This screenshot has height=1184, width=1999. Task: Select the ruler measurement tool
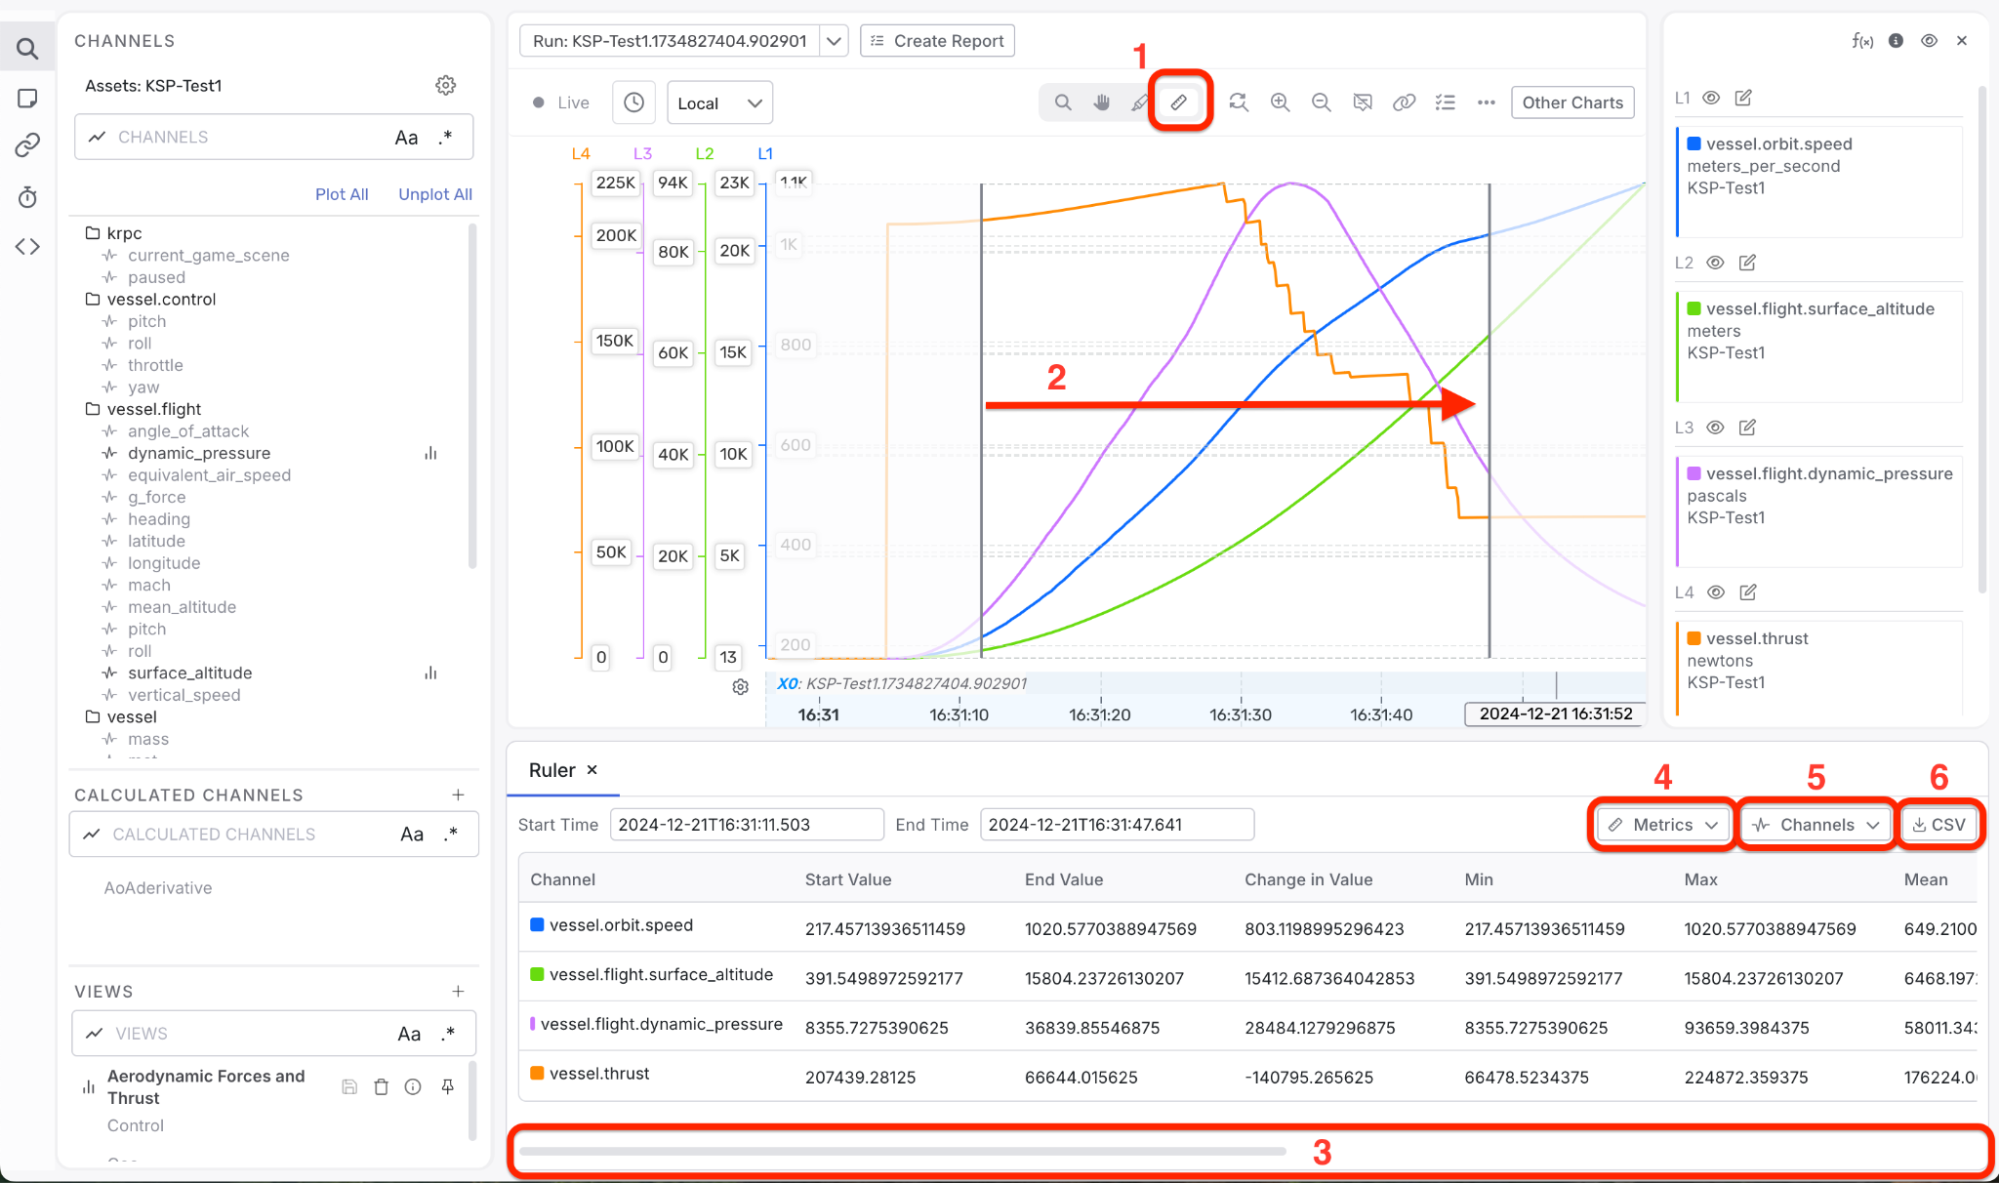[x=1179, y=102]
